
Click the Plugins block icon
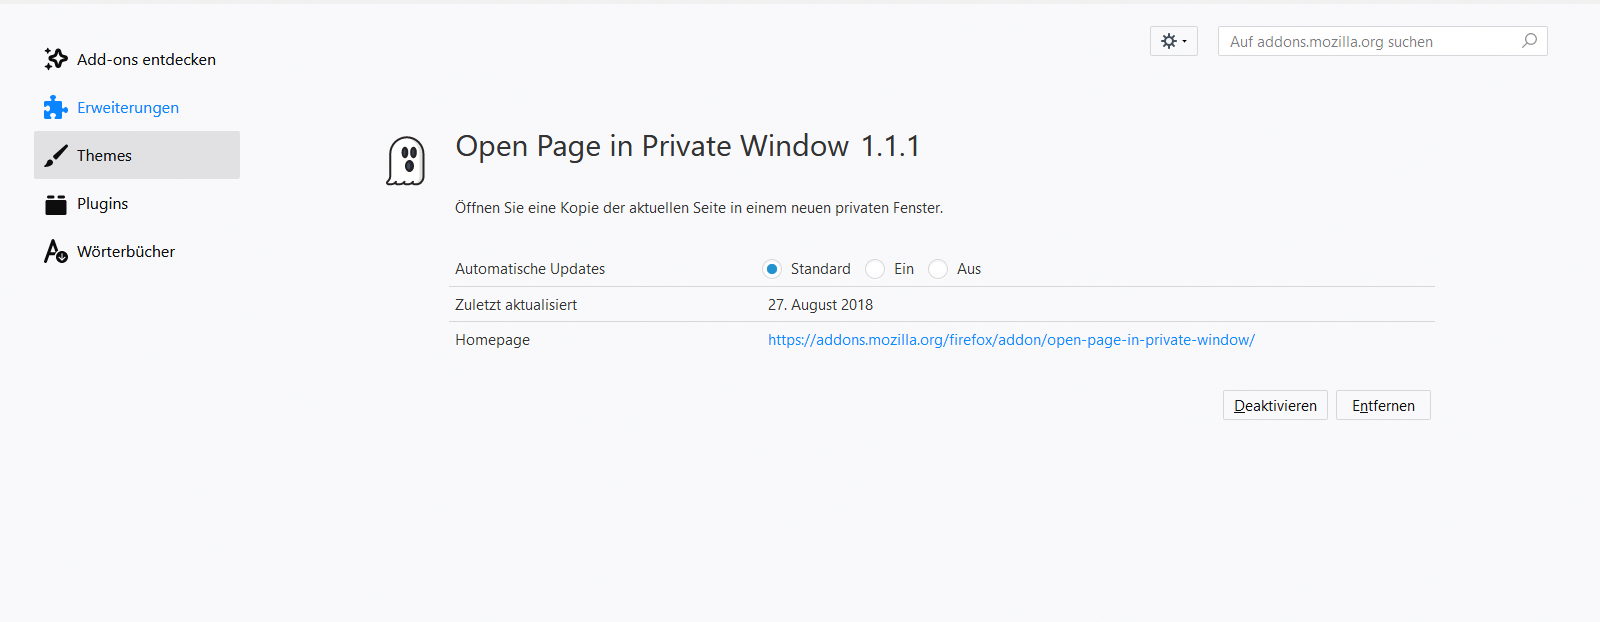tap(56, 204)
